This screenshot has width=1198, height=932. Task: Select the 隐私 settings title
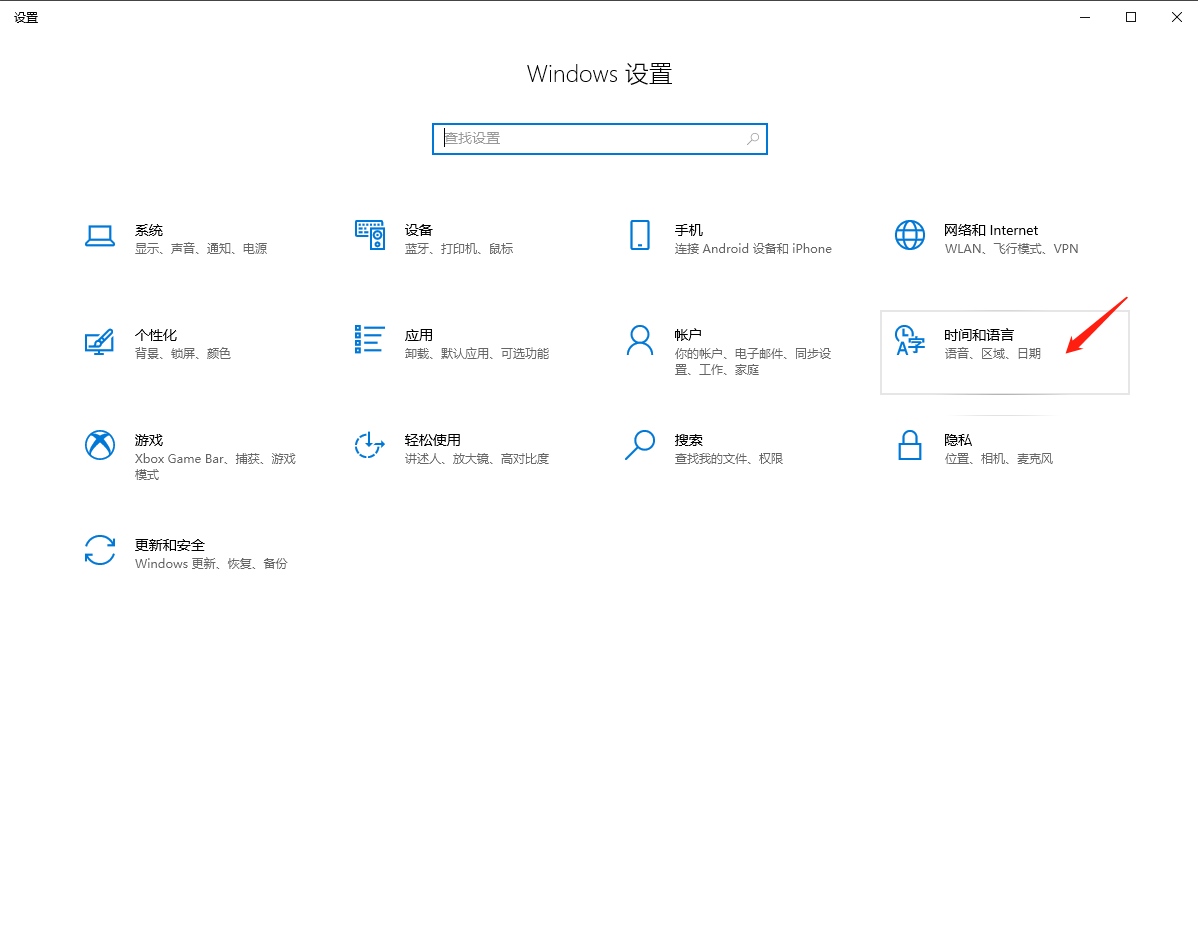pos(958,440)
